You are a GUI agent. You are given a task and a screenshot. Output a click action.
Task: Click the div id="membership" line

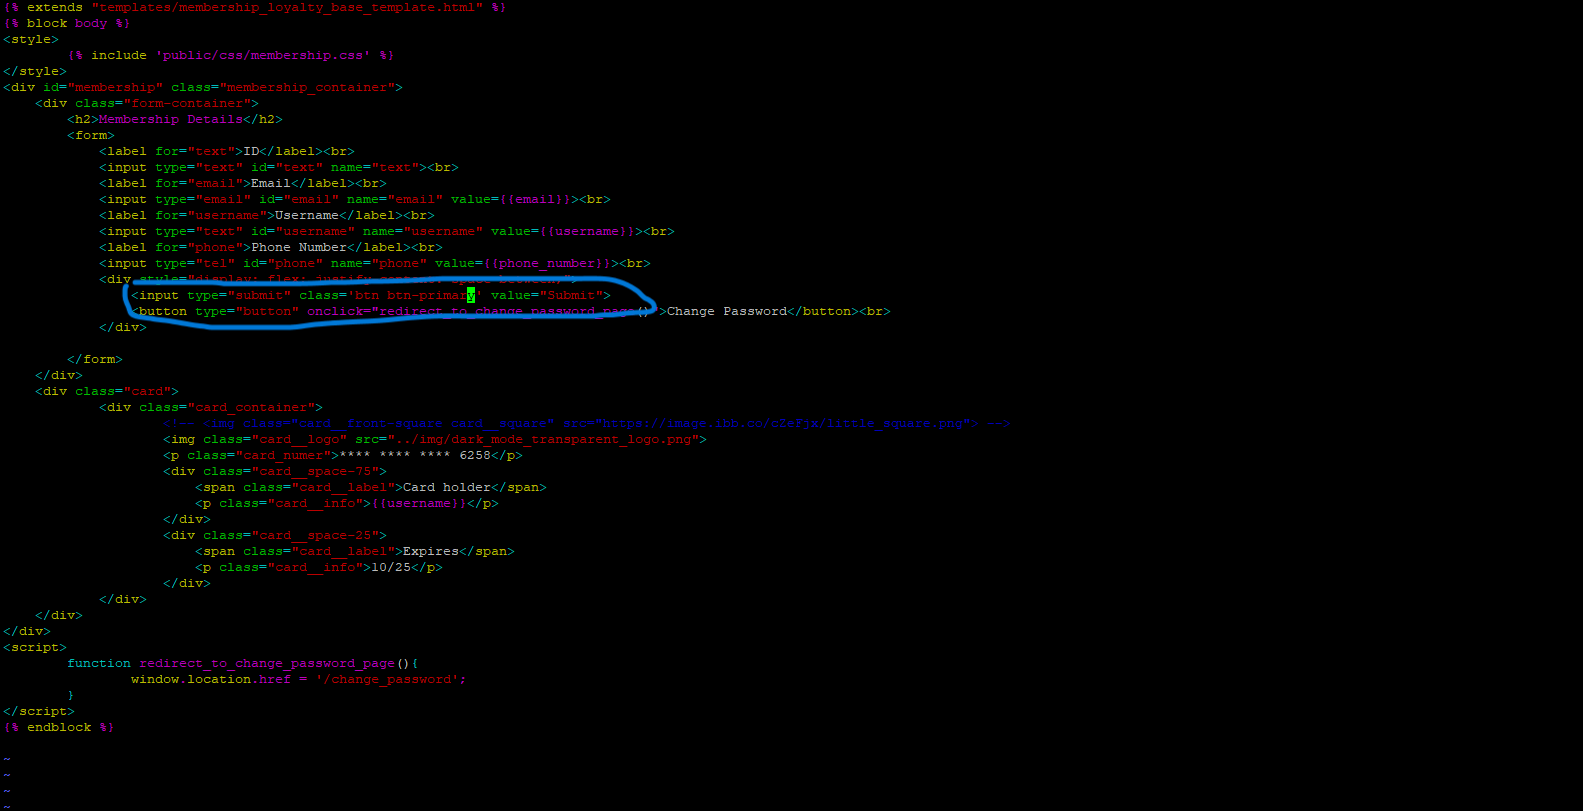pyautogui.click(x=203, y=87)
